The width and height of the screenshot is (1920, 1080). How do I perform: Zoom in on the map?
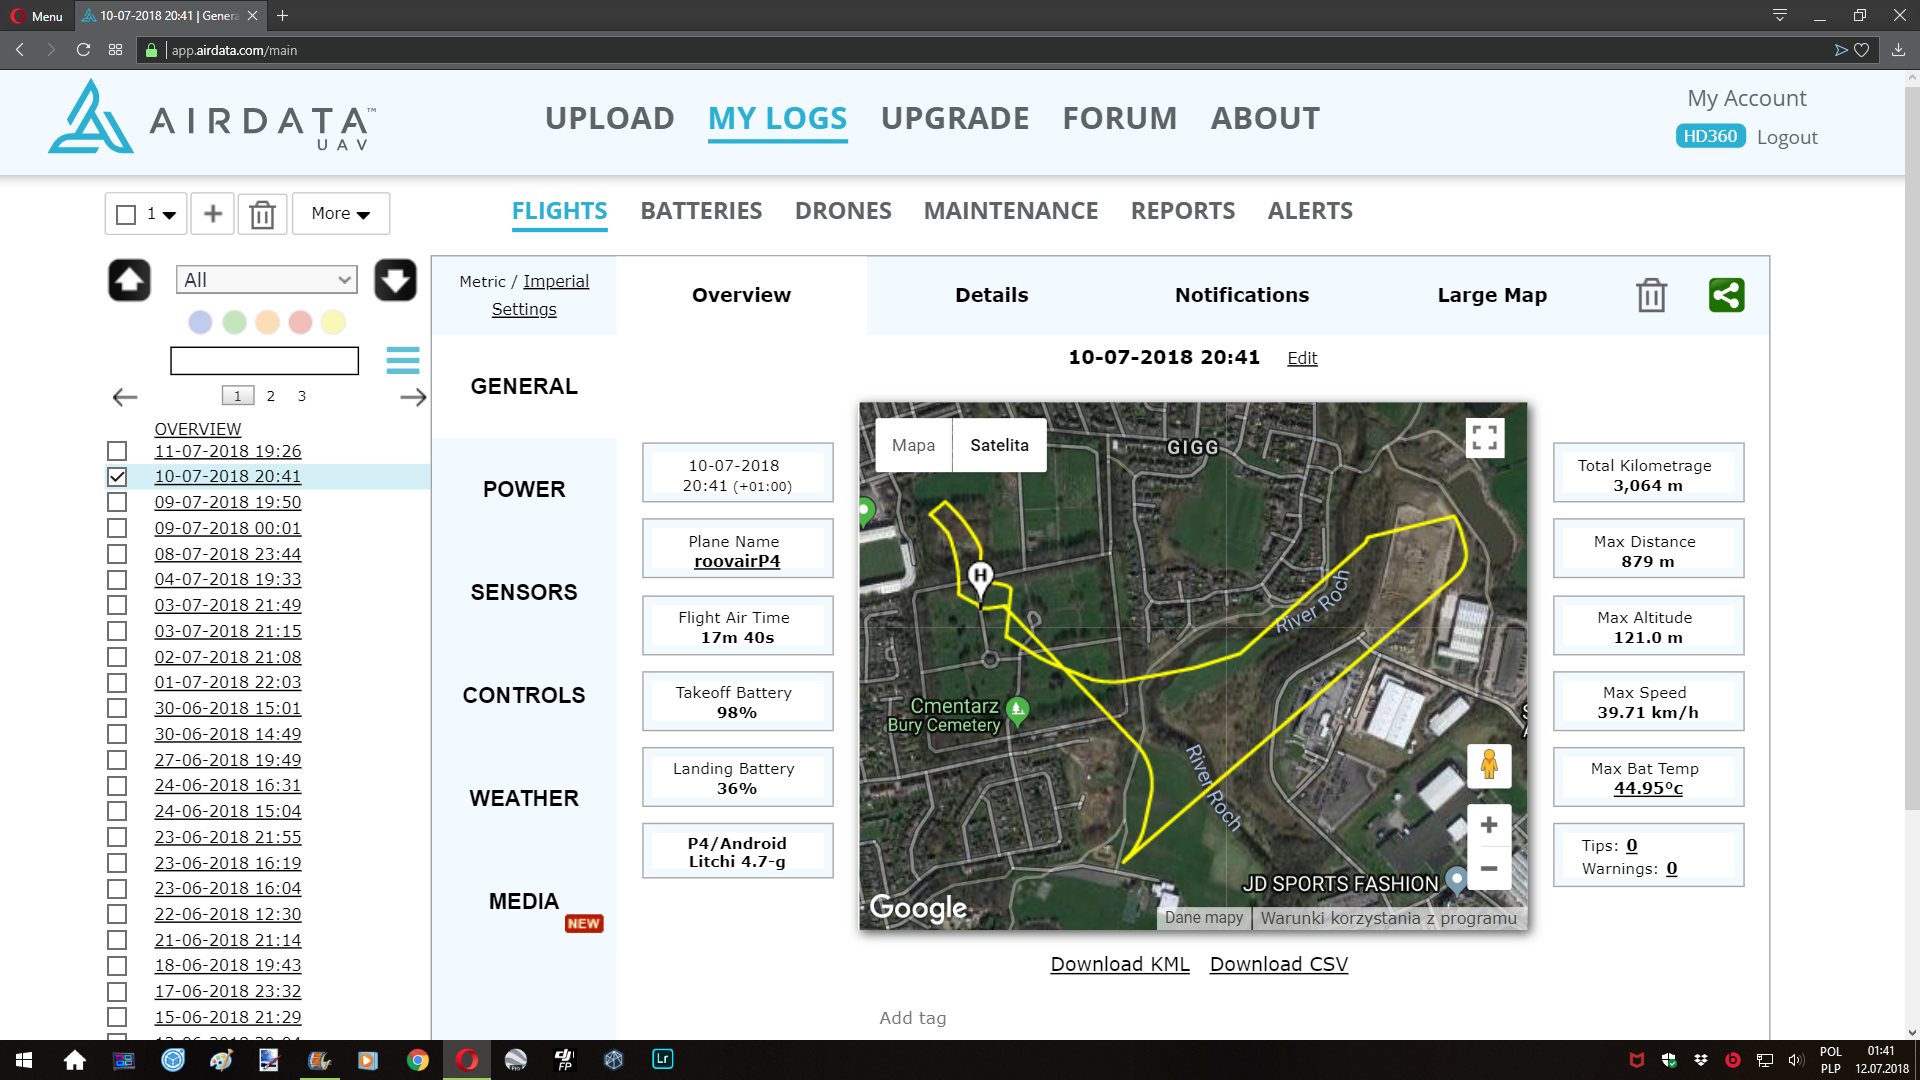[x=1489, y=825]
